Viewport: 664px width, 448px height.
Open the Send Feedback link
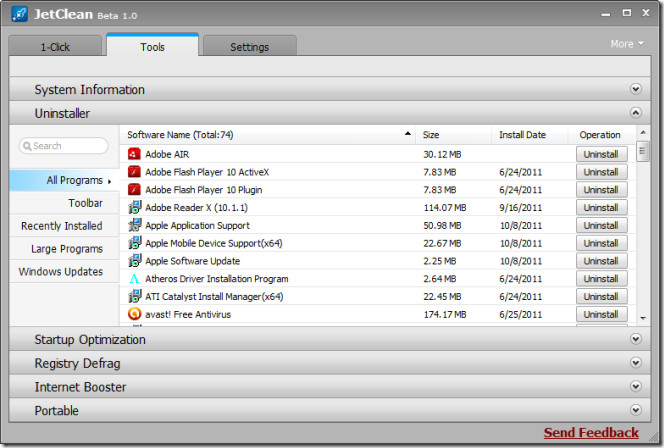591,432
